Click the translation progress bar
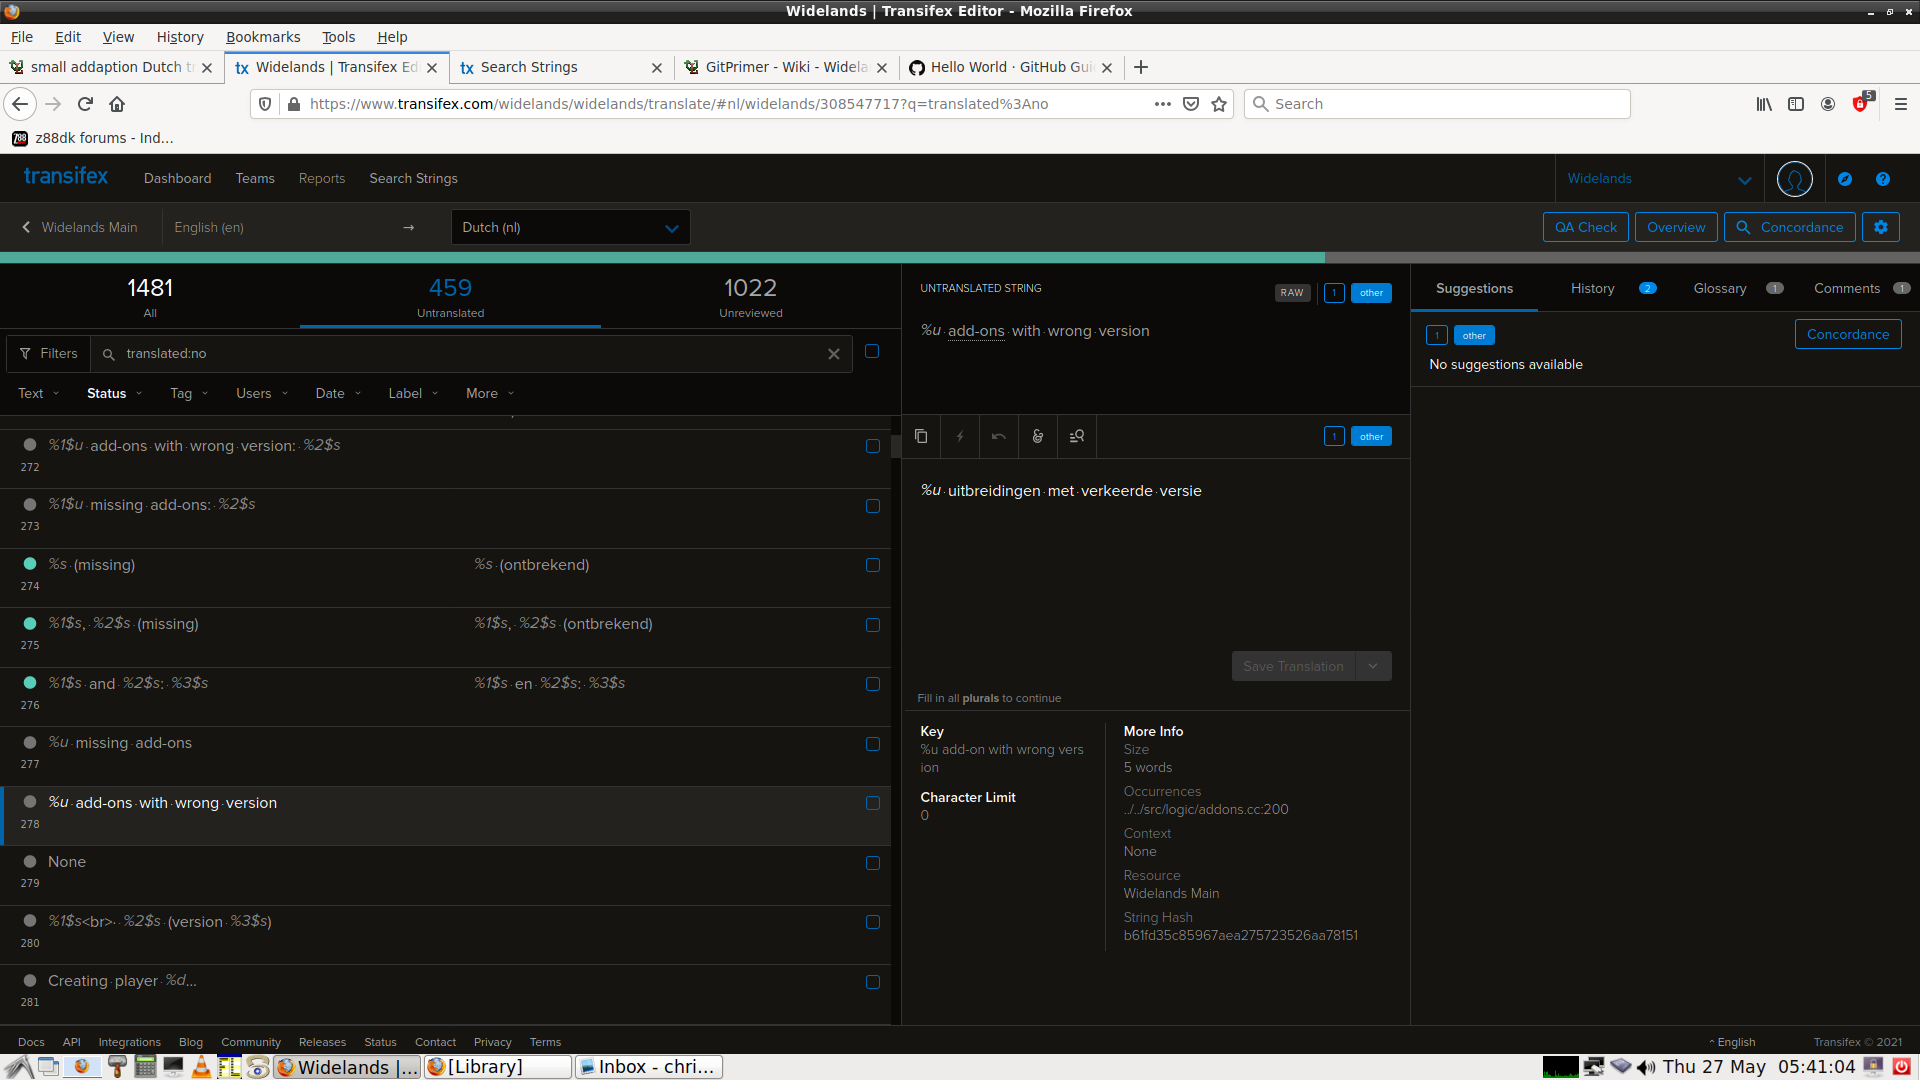This screenshot has width=1920, height=1080. (x=660, y=258)
